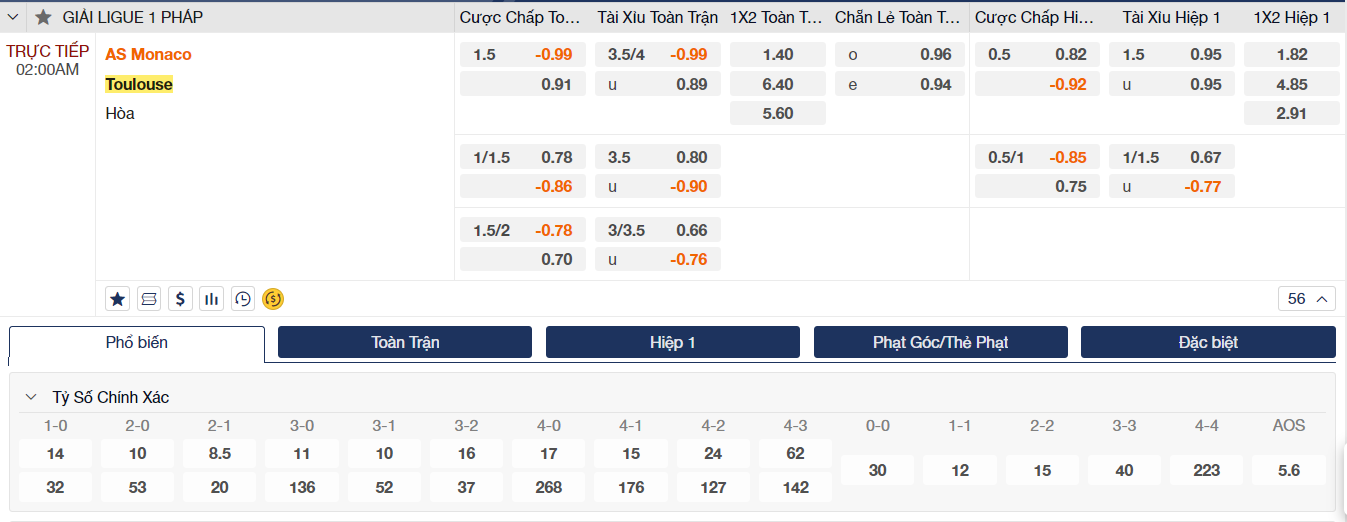Collapse the Tỷ Số Chính Xác section
This screenshot has width=1347, height=522.
[32, 397]
